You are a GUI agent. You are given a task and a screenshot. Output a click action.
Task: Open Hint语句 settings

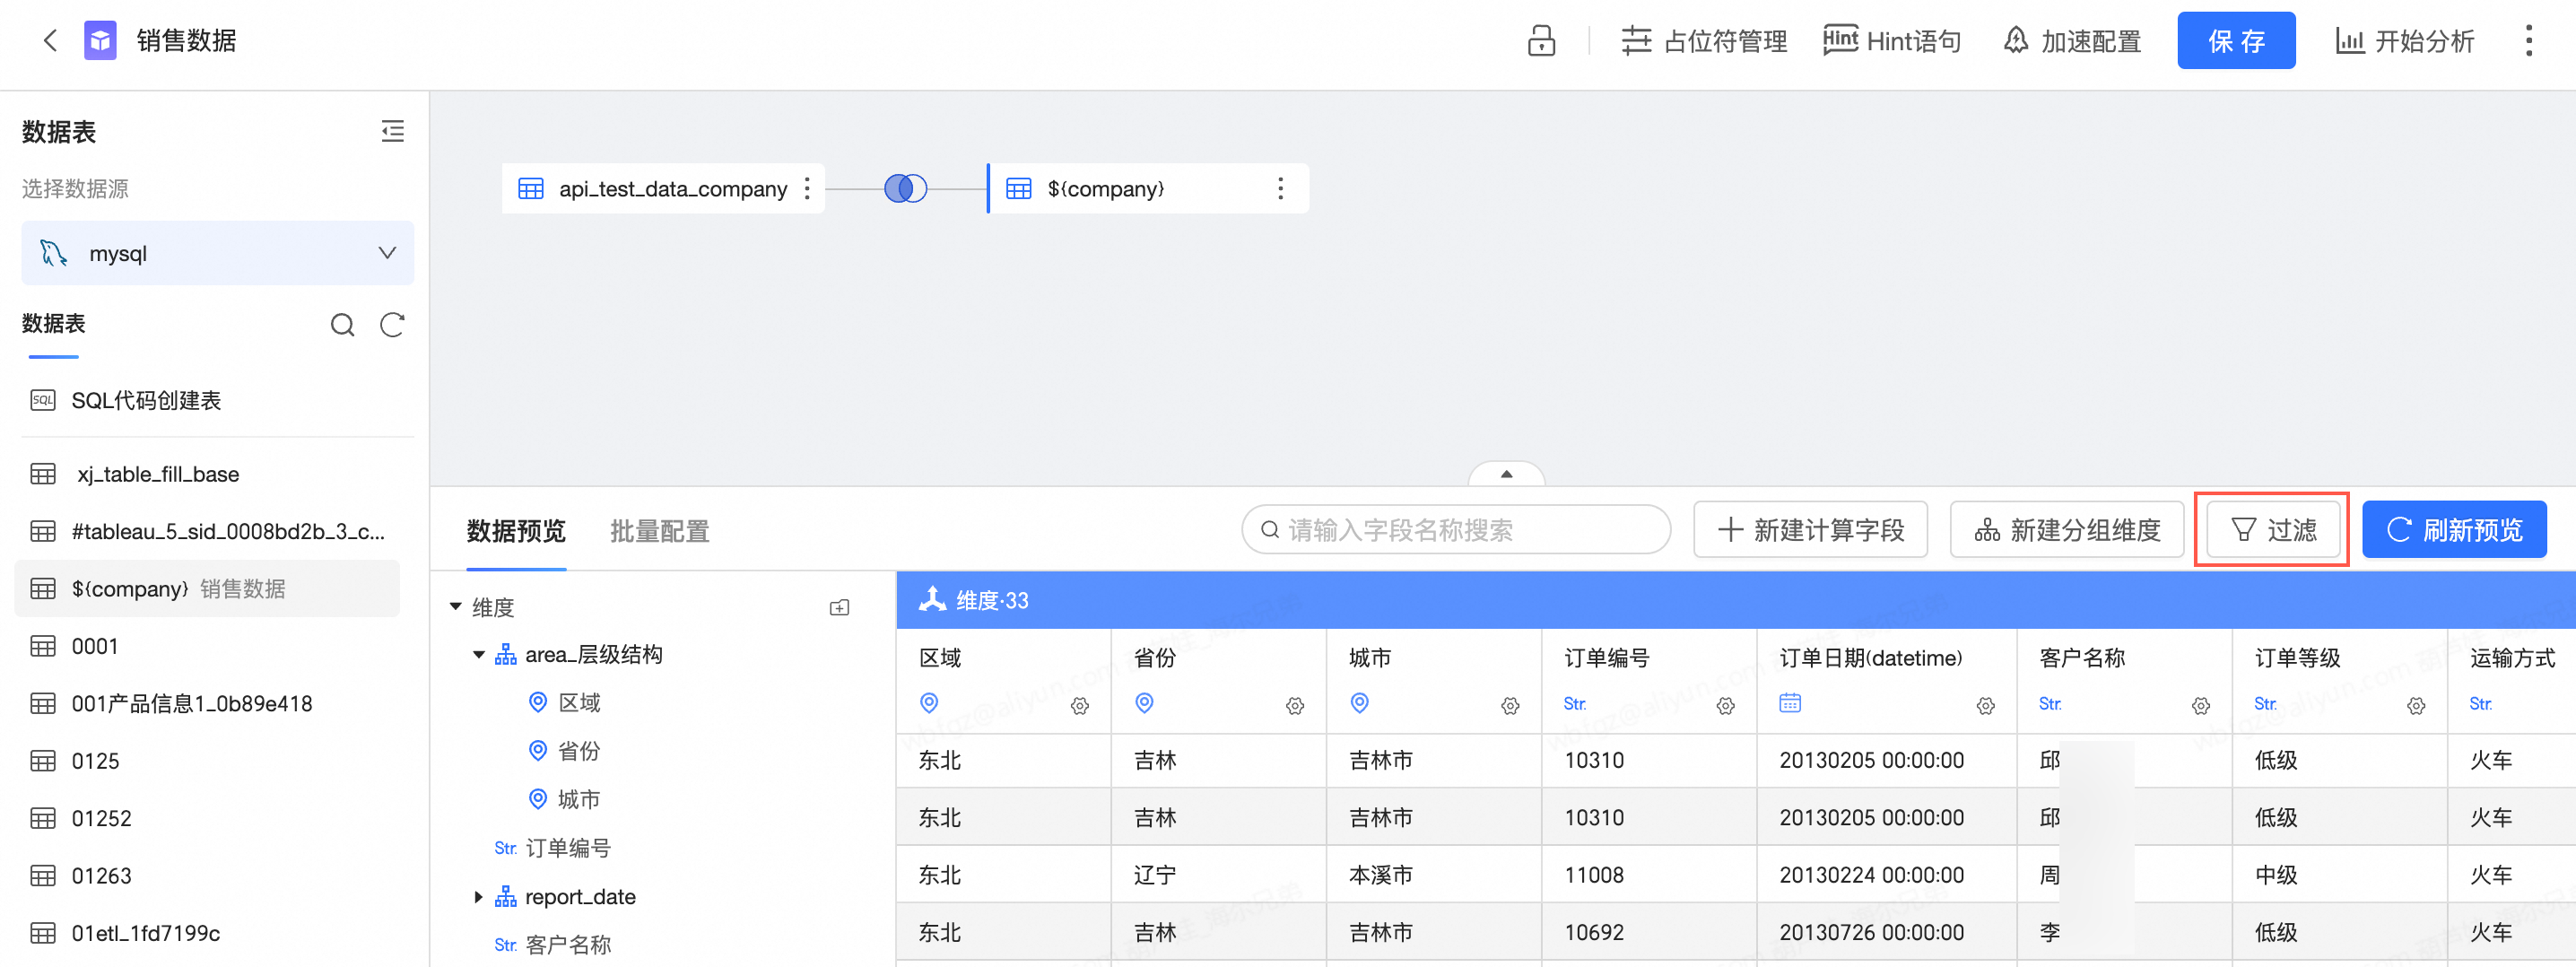click(1891, 40)
